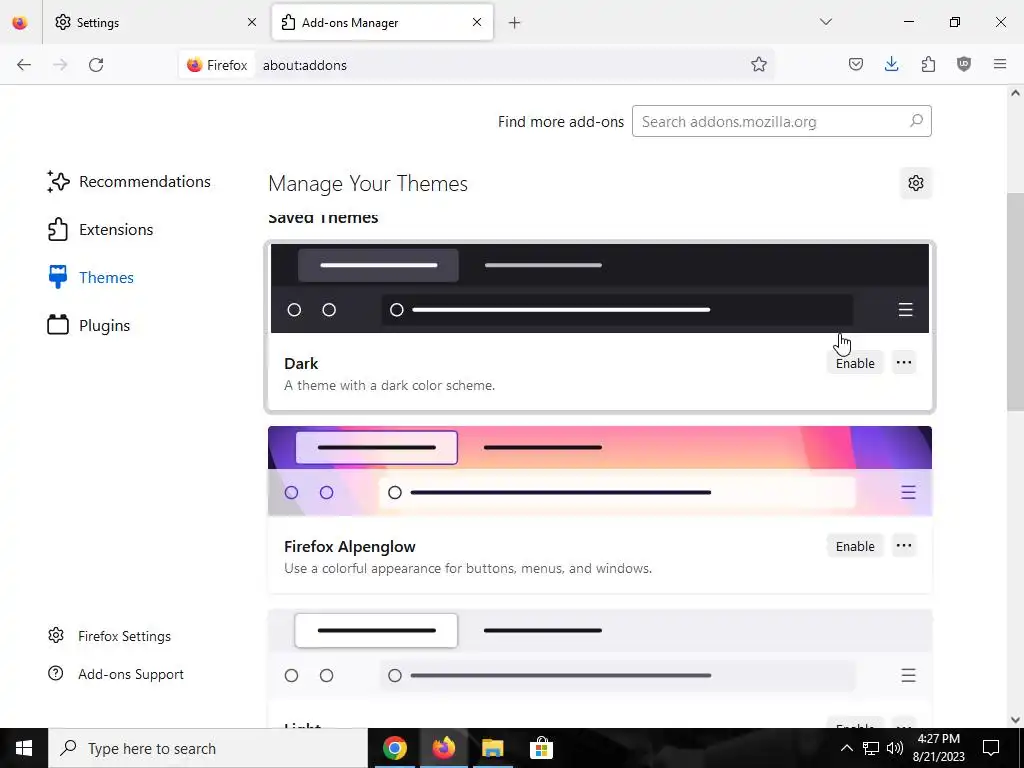Select the Themes category
1024x768 pixels.
[91, 278]
